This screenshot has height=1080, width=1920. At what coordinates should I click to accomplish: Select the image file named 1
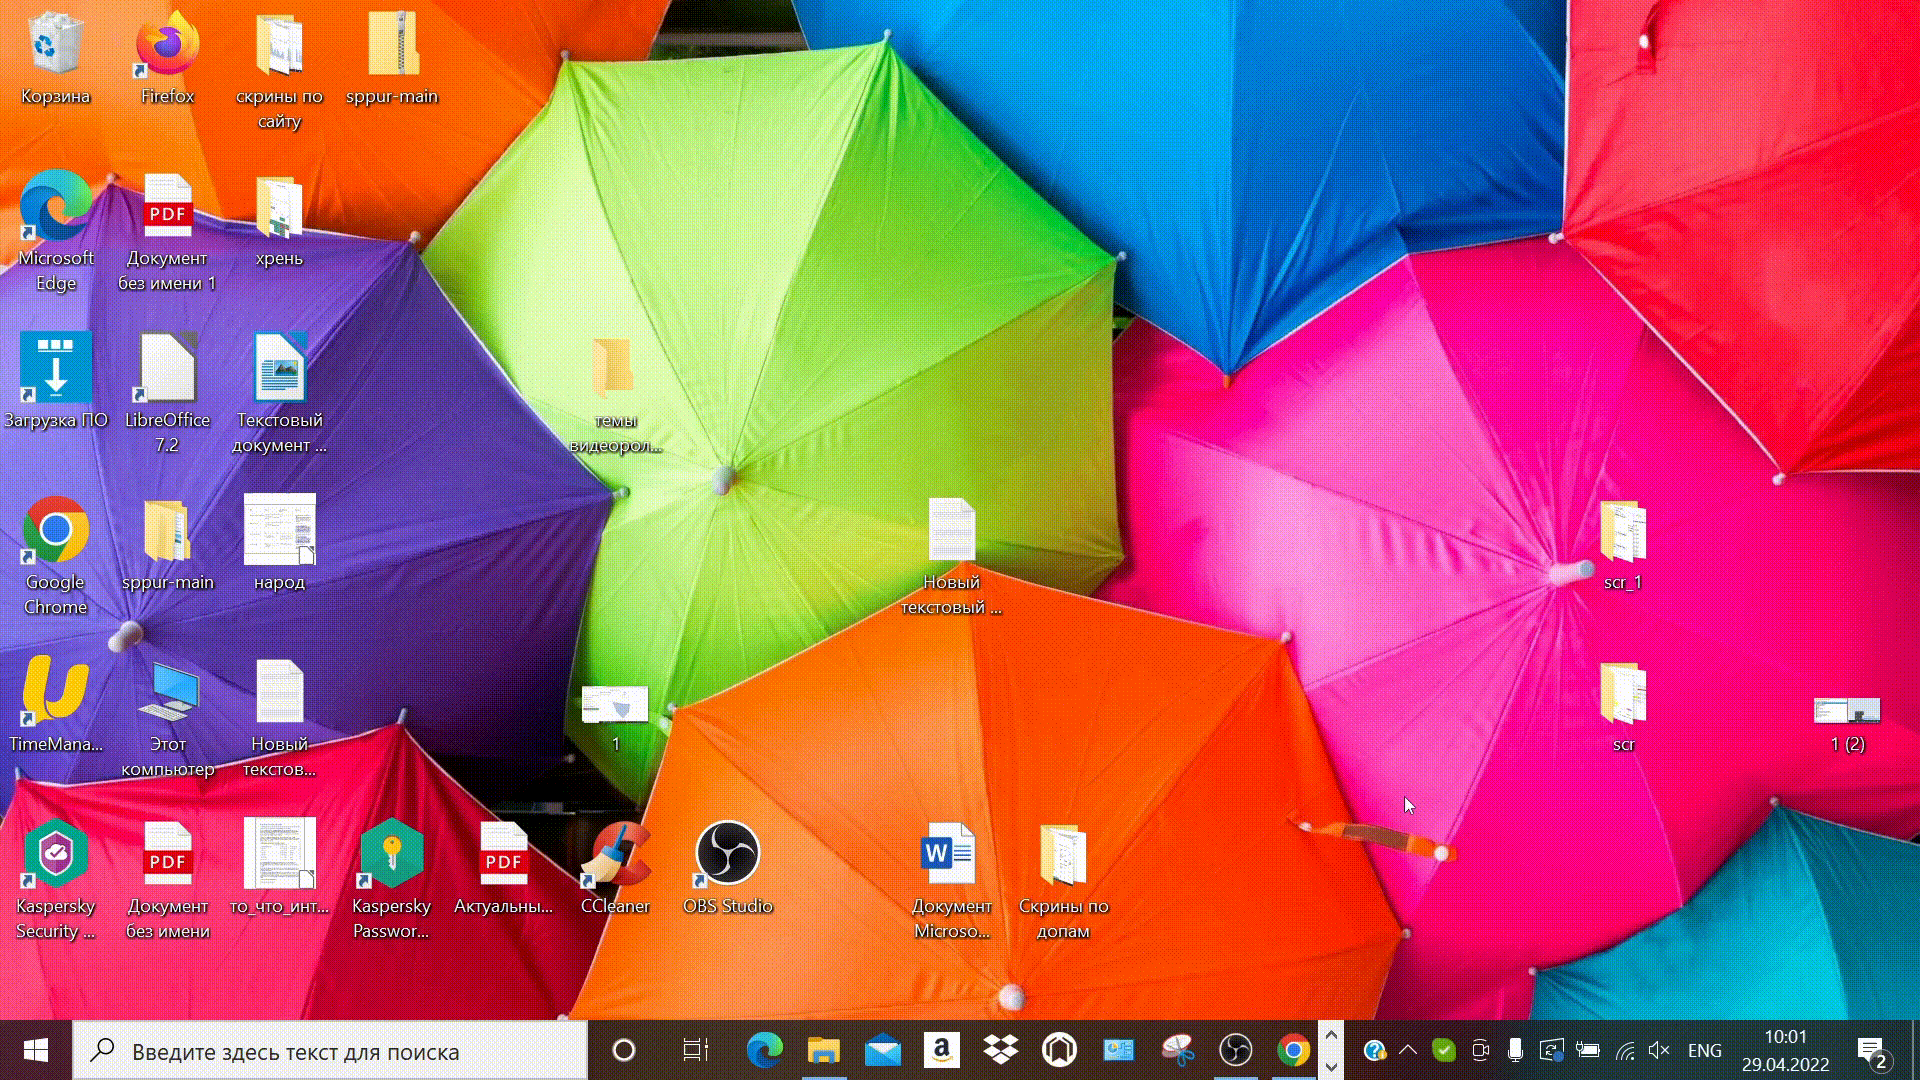pyautogui.click(x=615, y=718)
